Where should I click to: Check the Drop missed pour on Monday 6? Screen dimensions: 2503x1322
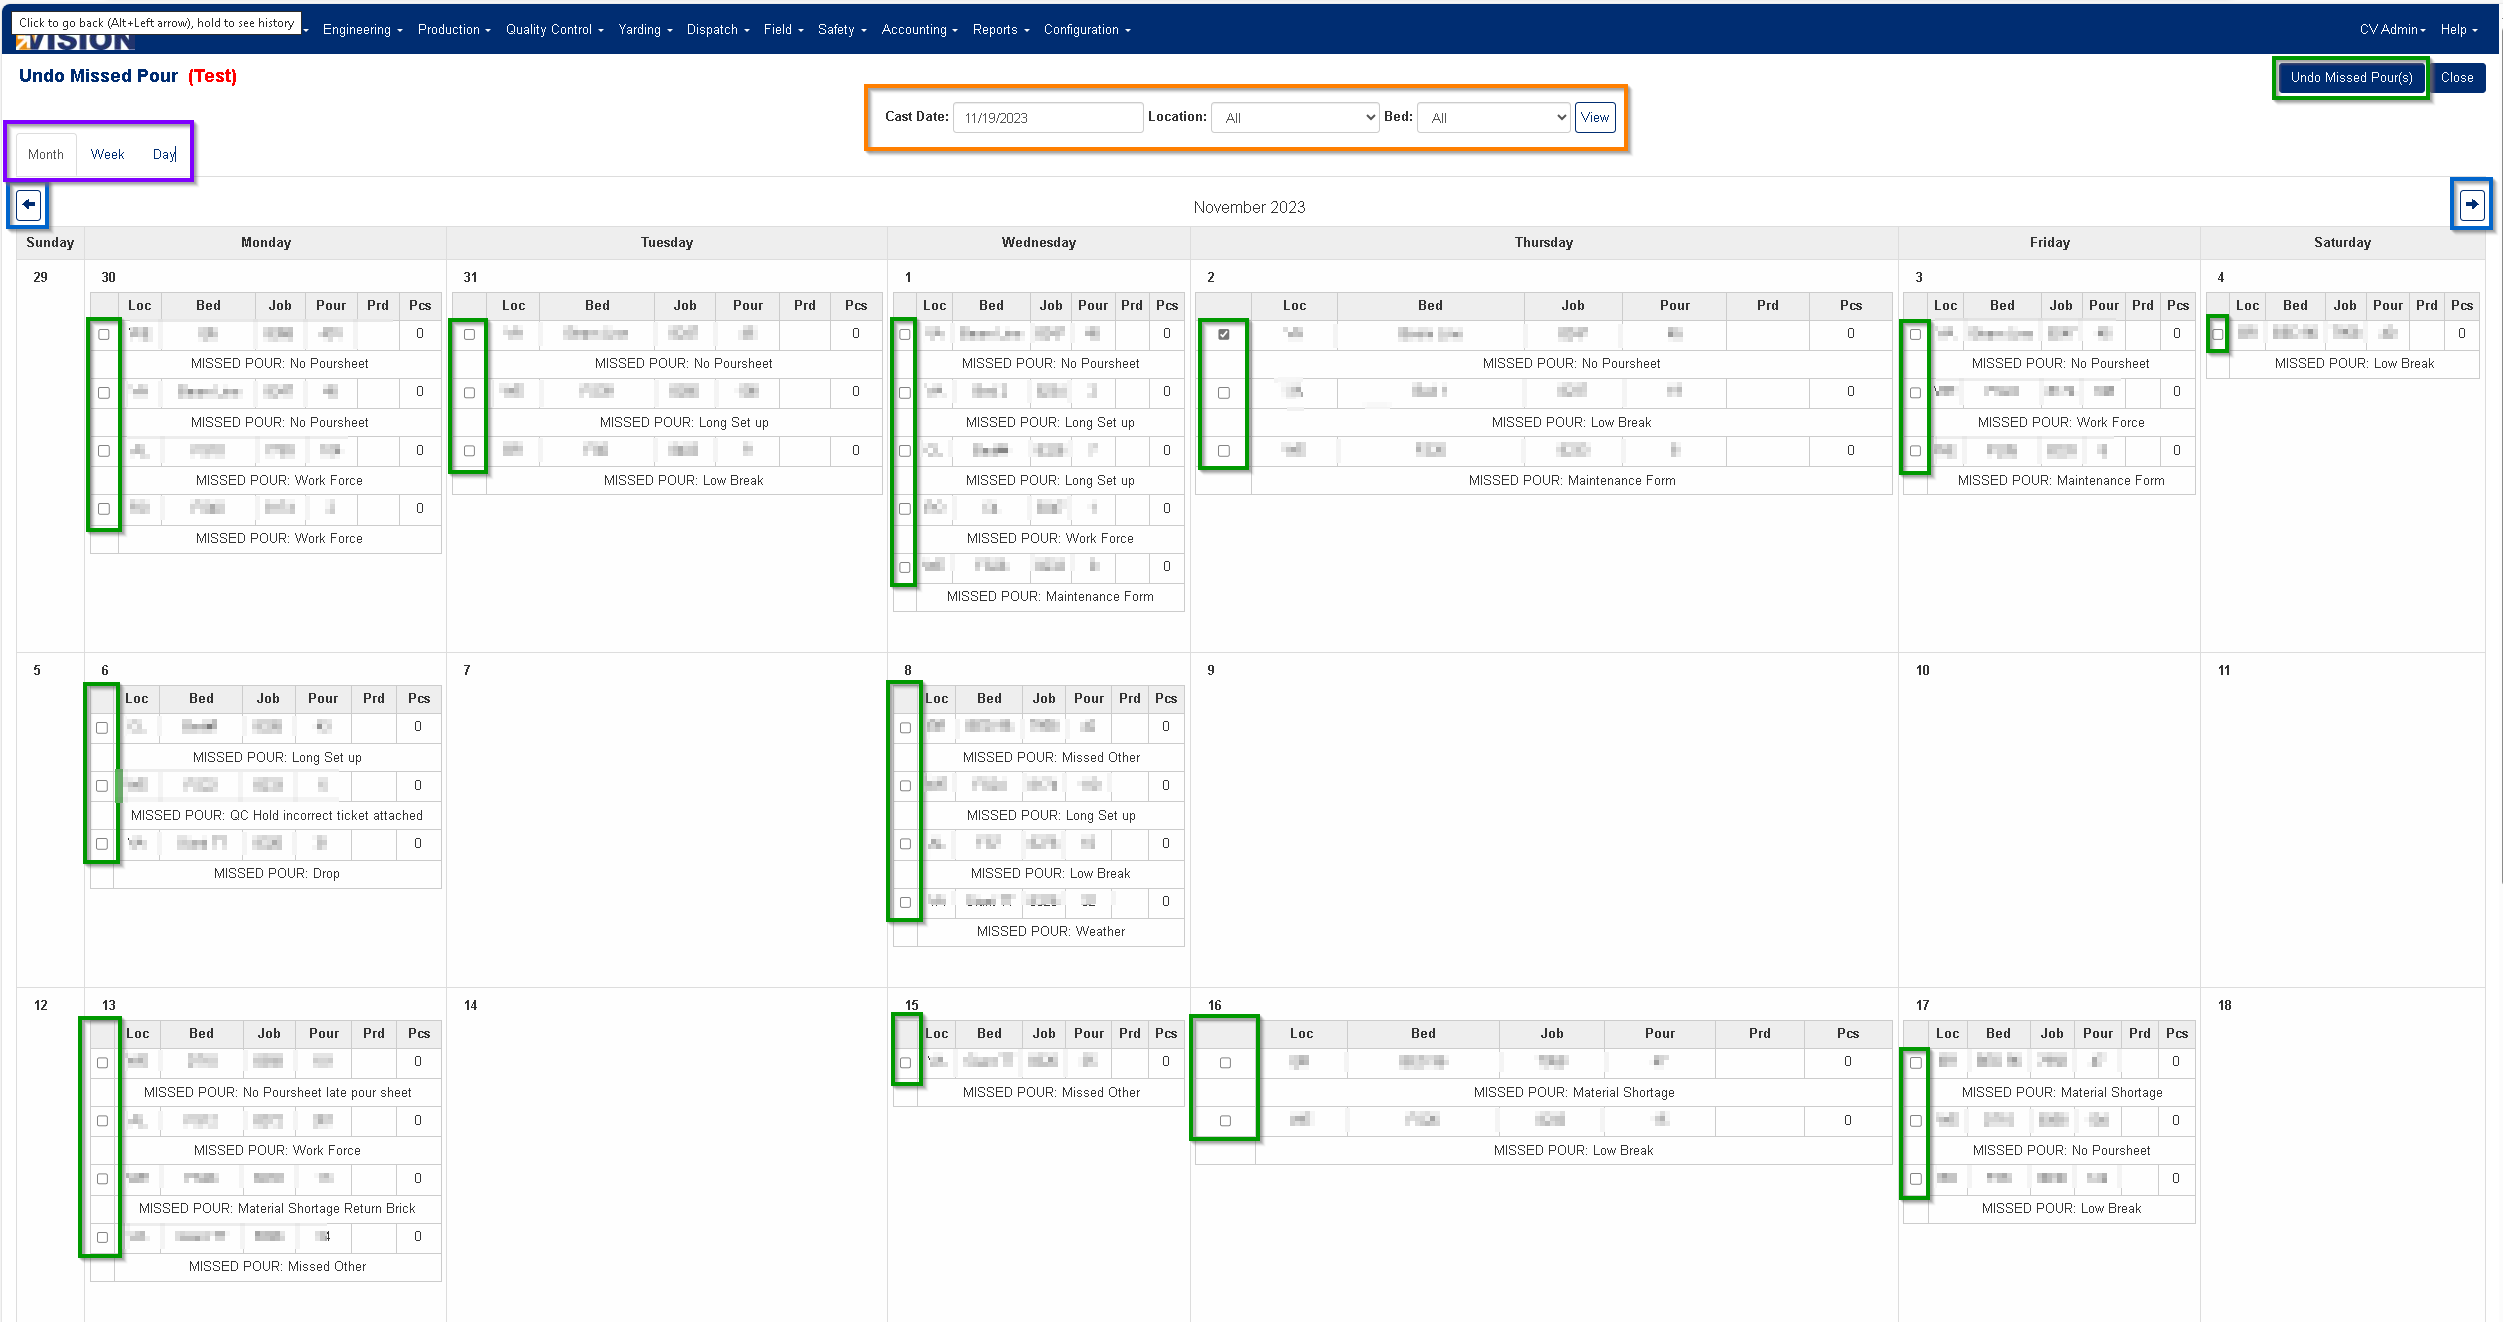102,844
